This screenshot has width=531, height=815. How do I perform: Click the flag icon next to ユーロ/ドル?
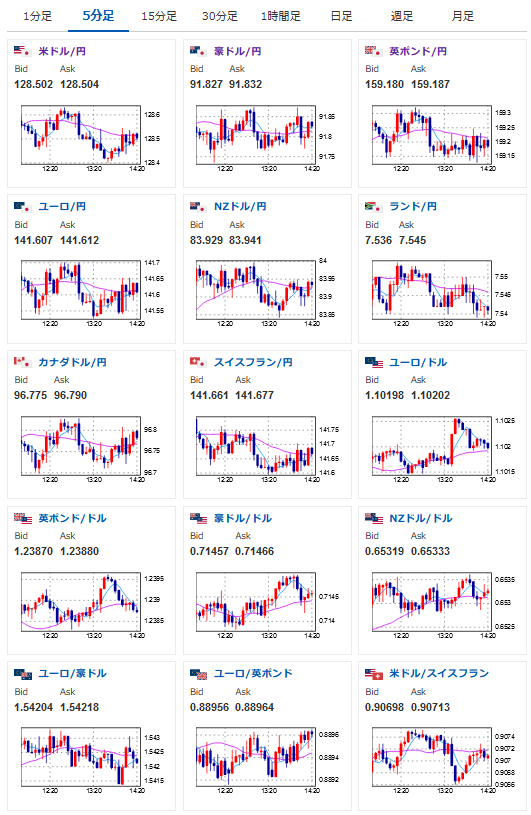click(x=374, y=362)
